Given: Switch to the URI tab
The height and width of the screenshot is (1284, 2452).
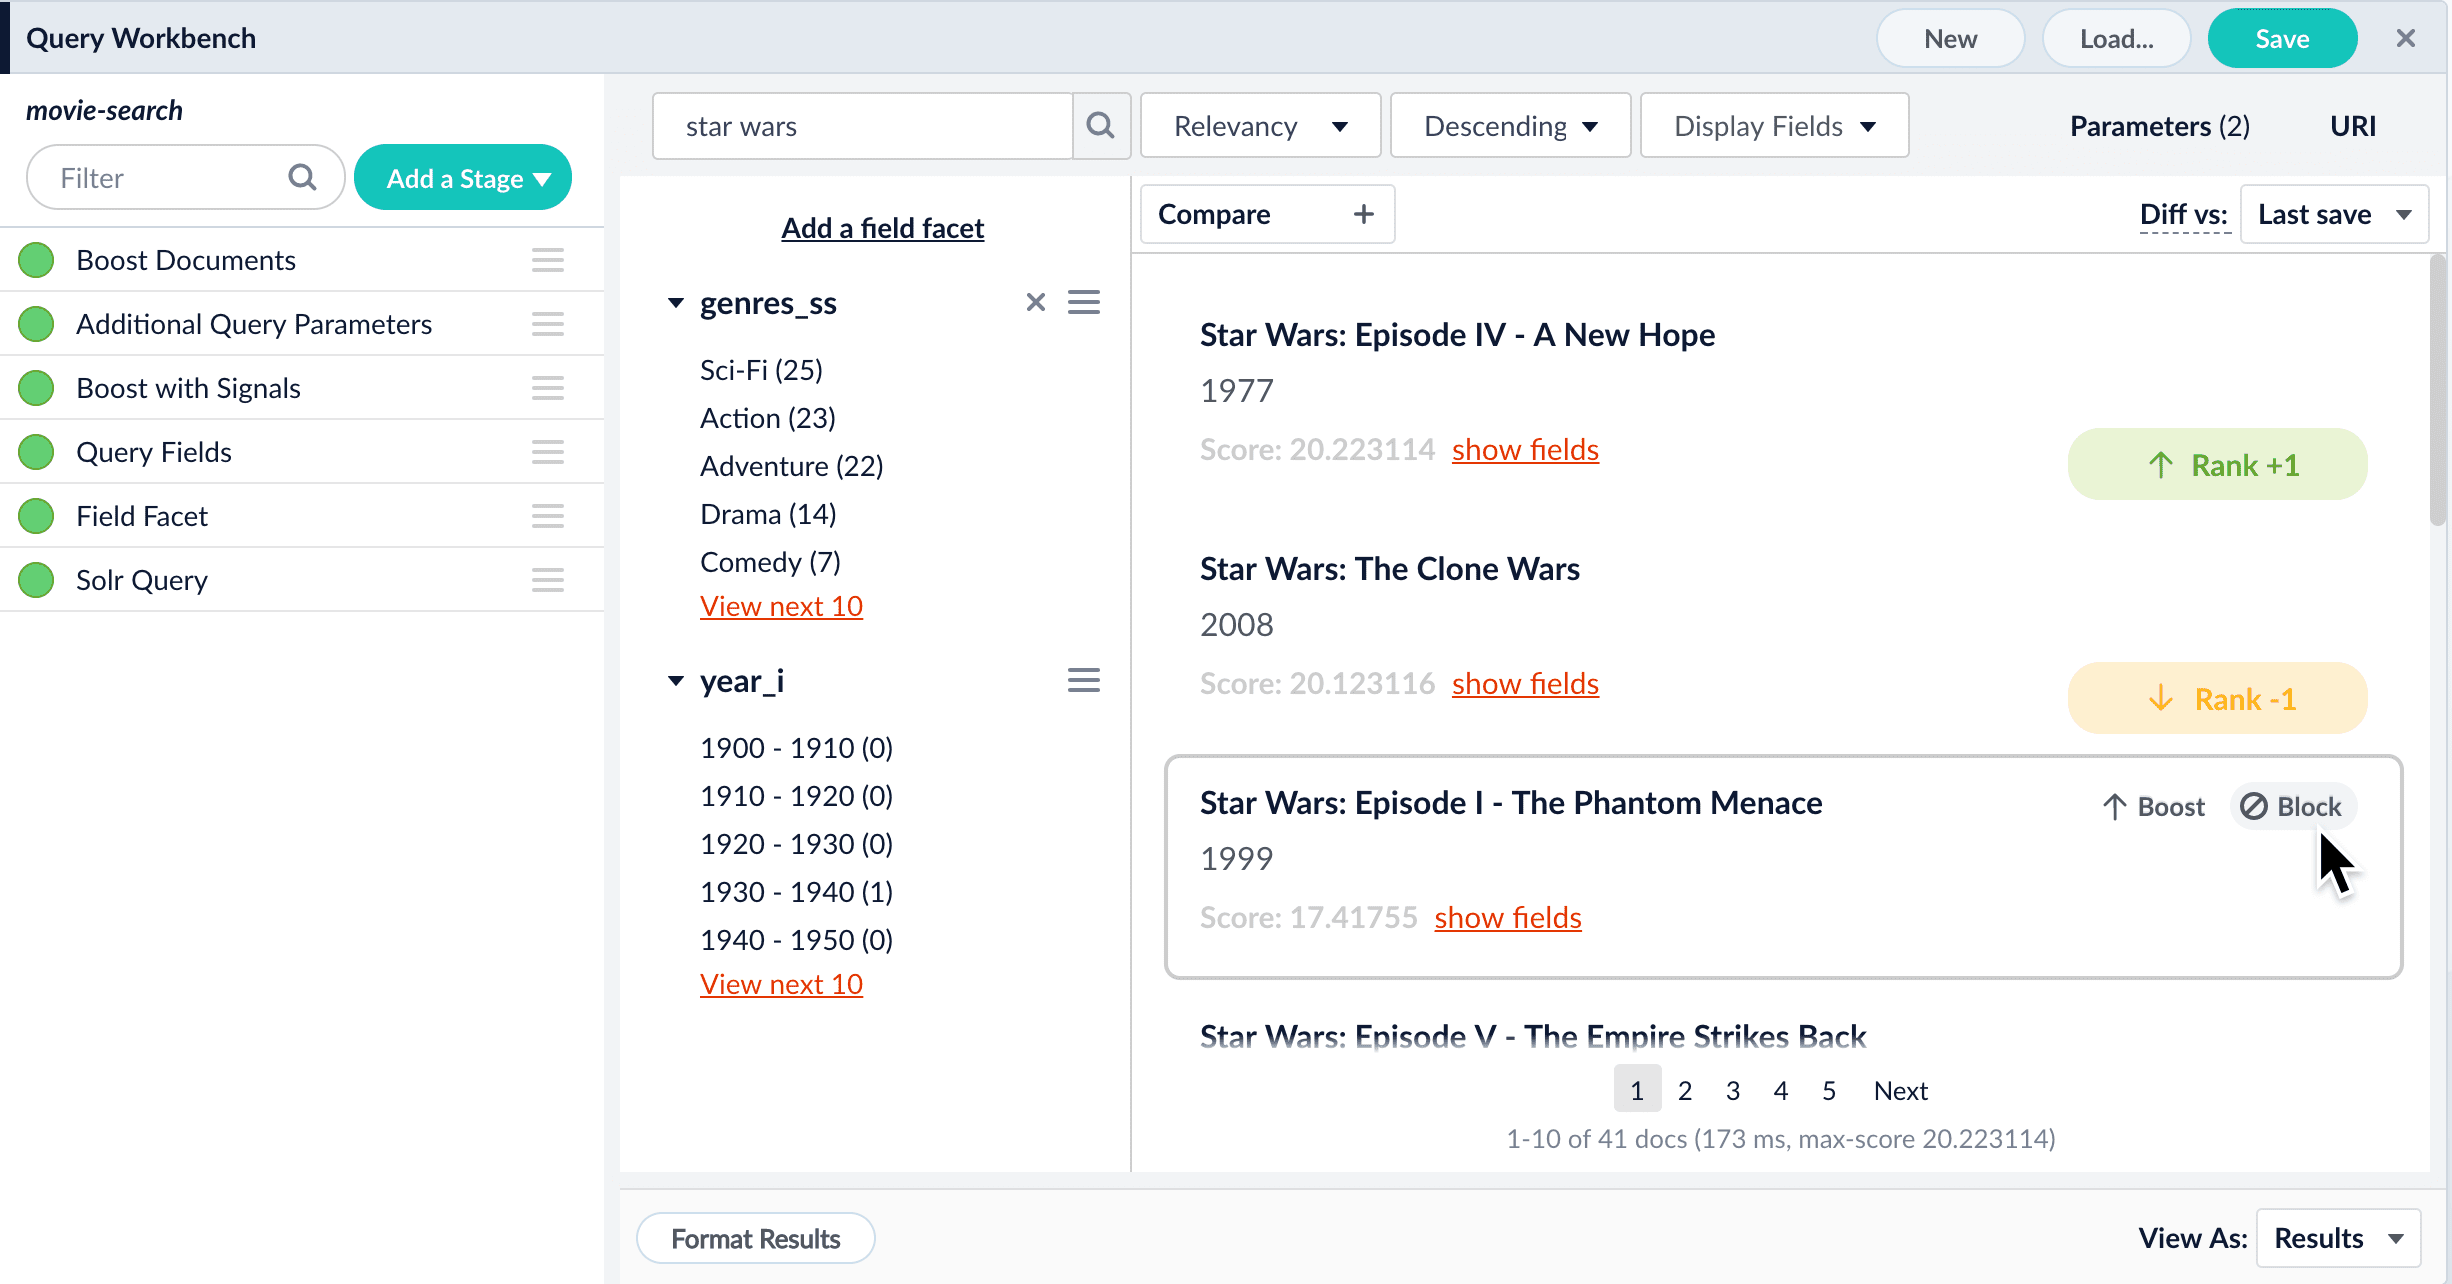Looking at the screenshot, I should (2352, 126).
